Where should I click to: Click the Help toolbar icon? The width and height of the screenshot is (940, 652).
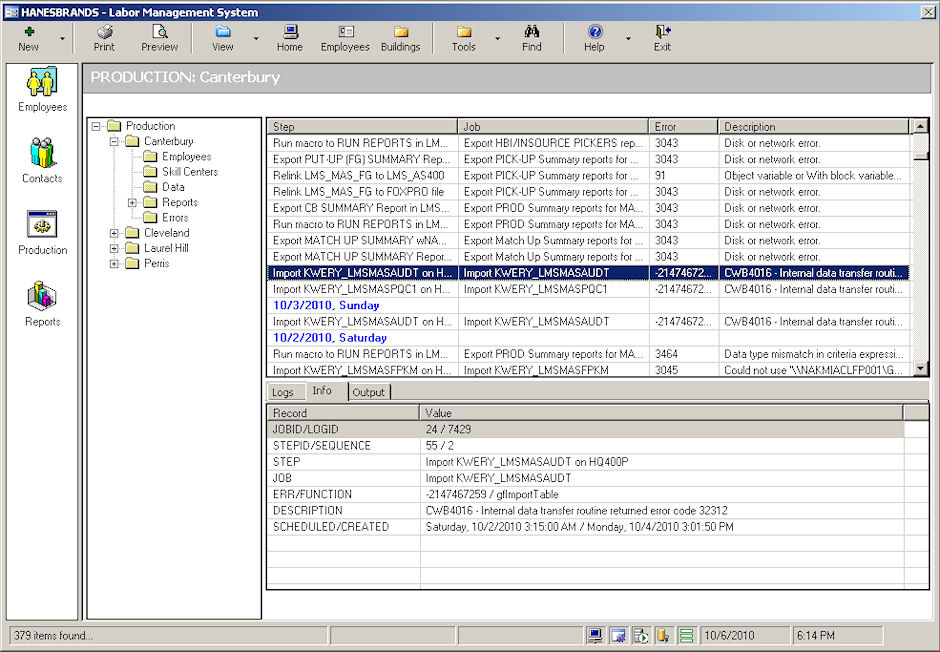click(x=594, y=38)
